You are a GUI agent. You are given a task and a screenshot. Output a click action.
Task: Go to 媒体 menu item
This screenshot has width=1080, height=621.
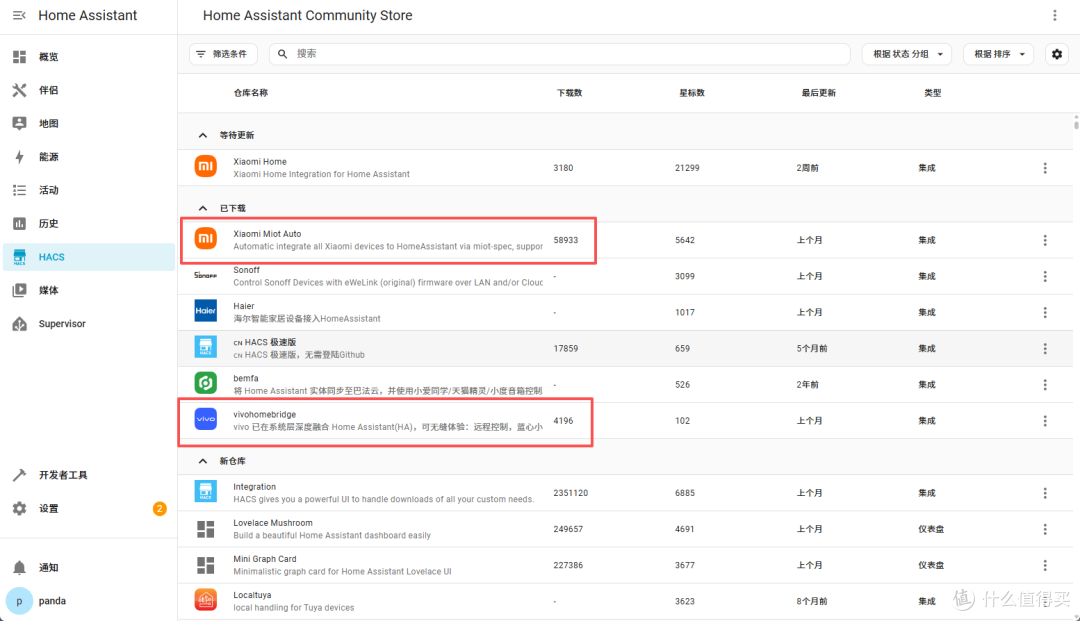pos(89,291)
